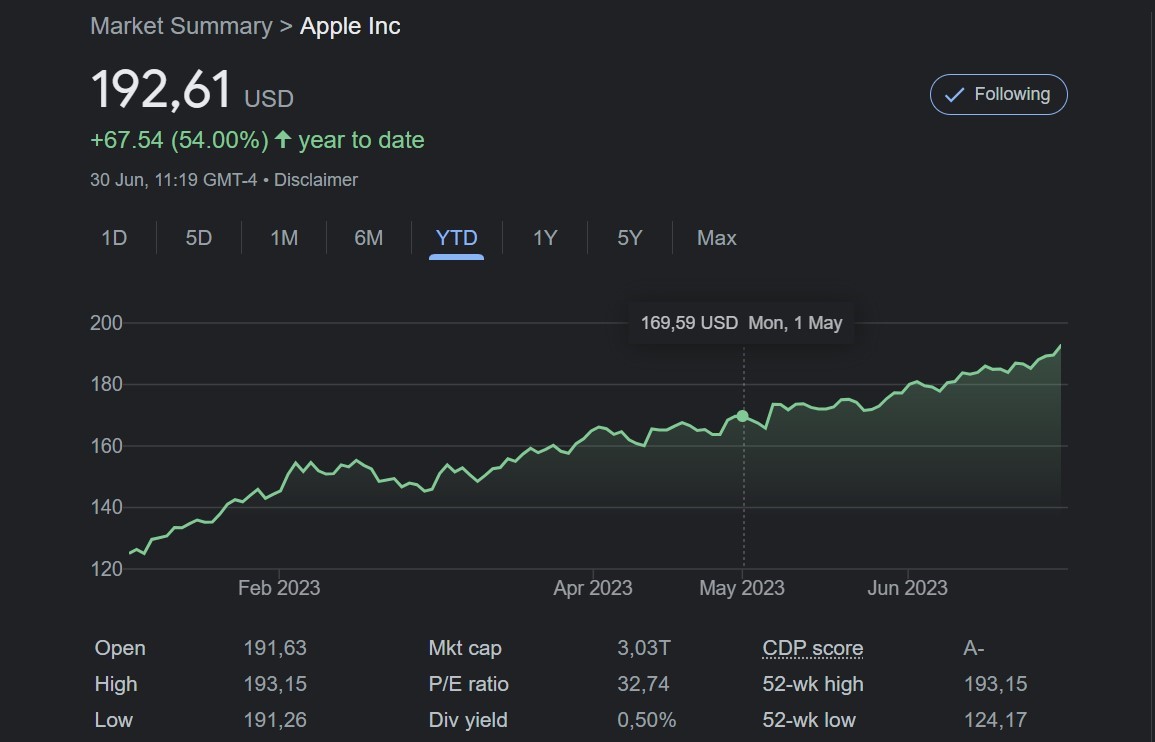Screen dimensions: 1155x742
Task: Click the Div yield label
Action: (468, 720)
